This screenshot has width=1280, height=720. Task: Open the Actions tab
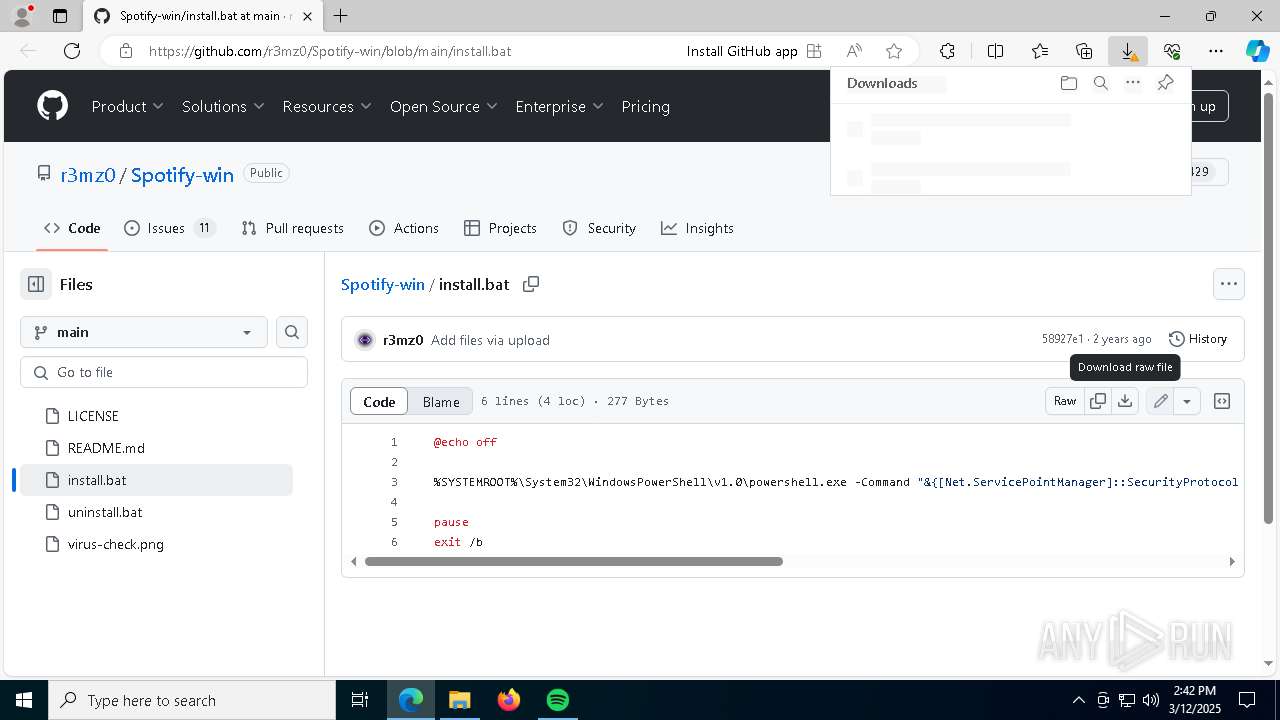pos(404,228)
